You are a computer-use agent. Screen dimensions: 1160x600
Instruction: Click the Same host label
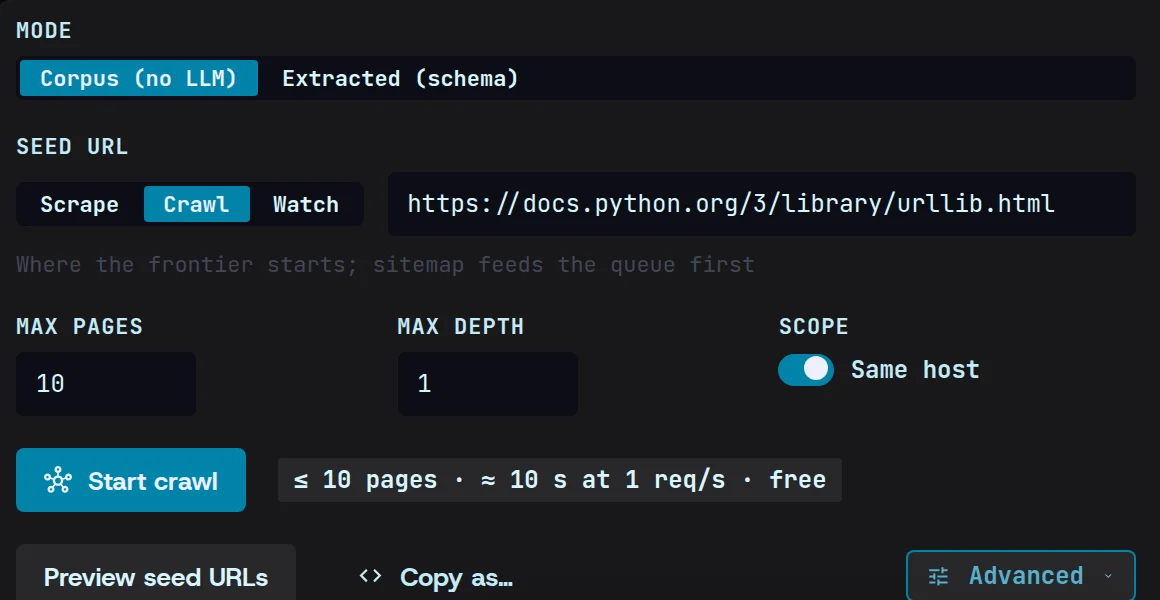[x=915, y=369]
